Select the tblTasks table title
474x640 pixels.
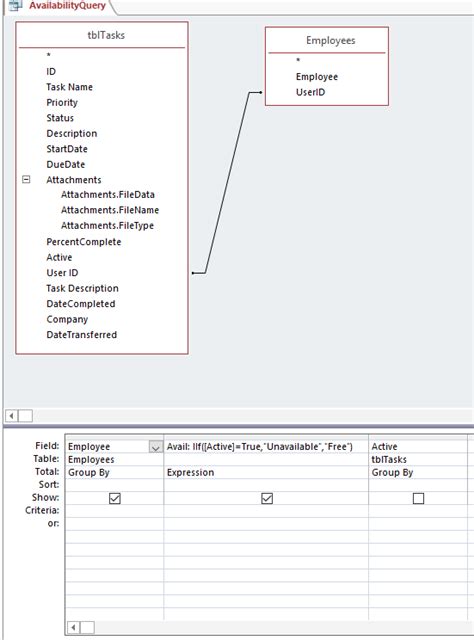[x=106, y=35]
